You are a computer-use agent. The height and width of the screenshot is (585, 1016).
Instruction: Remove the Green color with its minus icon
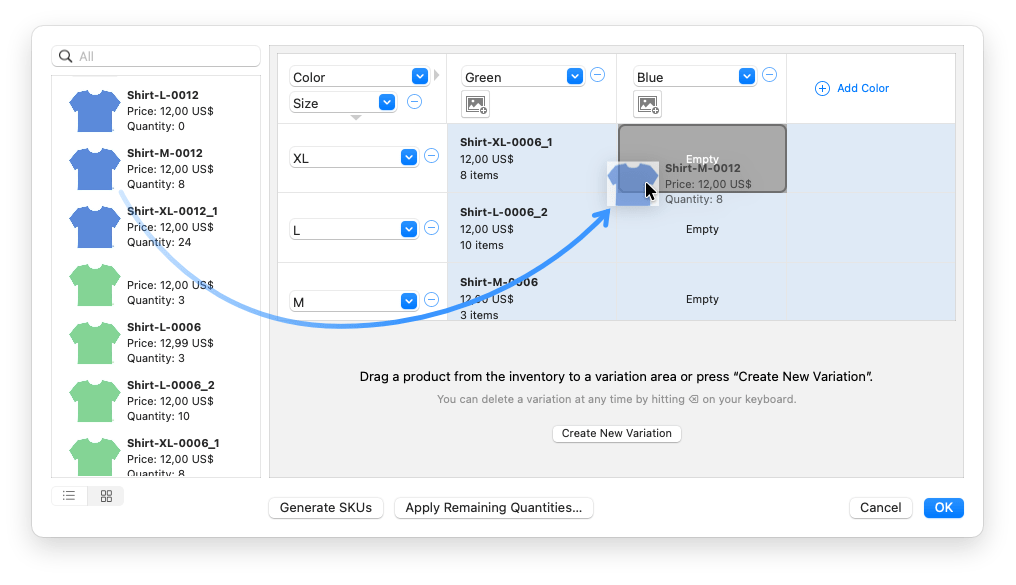click(596, 75)
